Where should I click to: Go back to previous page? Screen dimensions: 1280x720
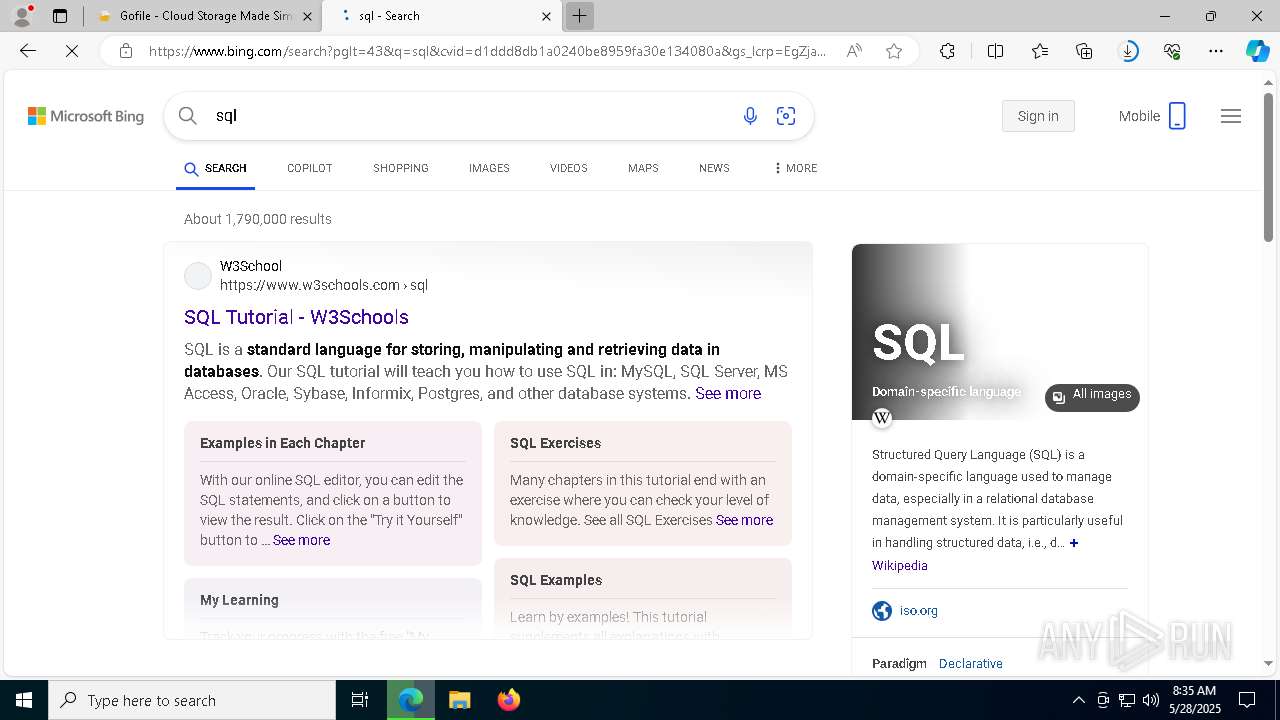click(28, 51)
